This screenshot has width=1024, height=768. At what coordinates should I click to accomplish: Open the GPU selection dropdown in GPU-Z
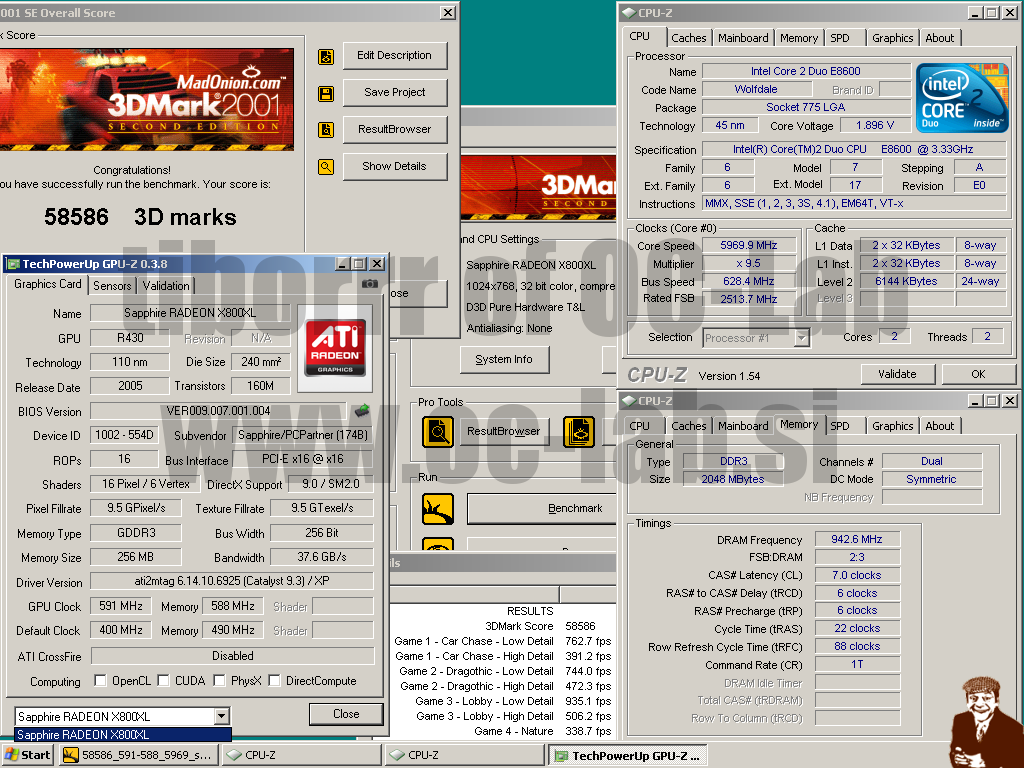coord(222,716)
